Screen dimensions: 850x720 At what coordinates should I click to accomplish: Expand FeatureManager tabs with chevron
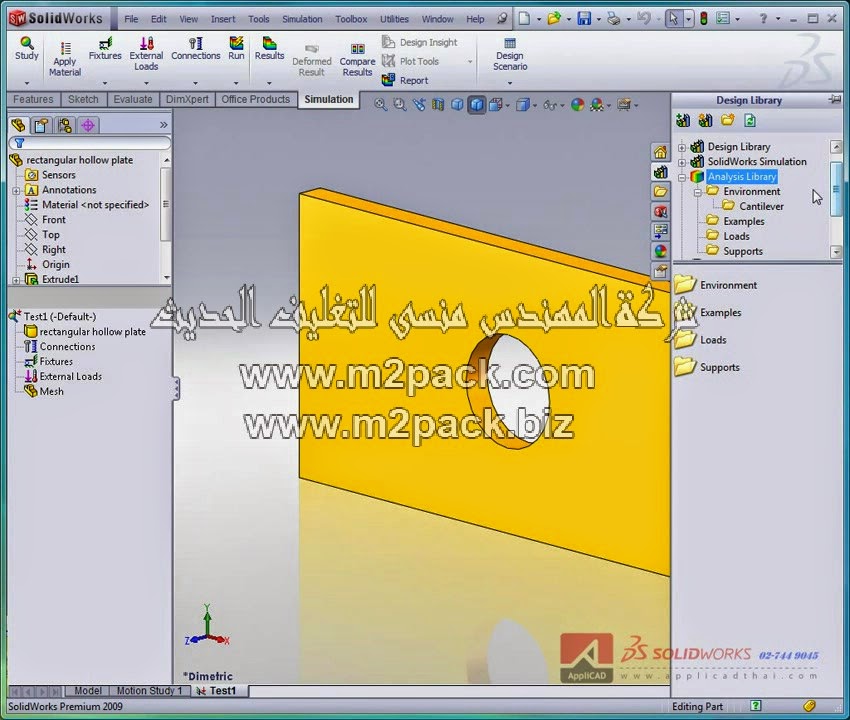click(x=164, y=125)
